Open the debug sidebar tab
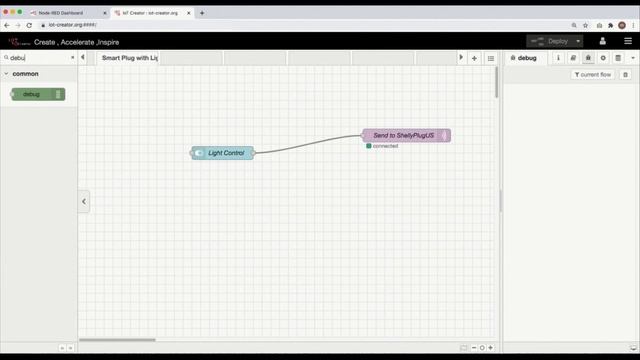The width and height of the screenshot is (640, 360). [524, 58]
